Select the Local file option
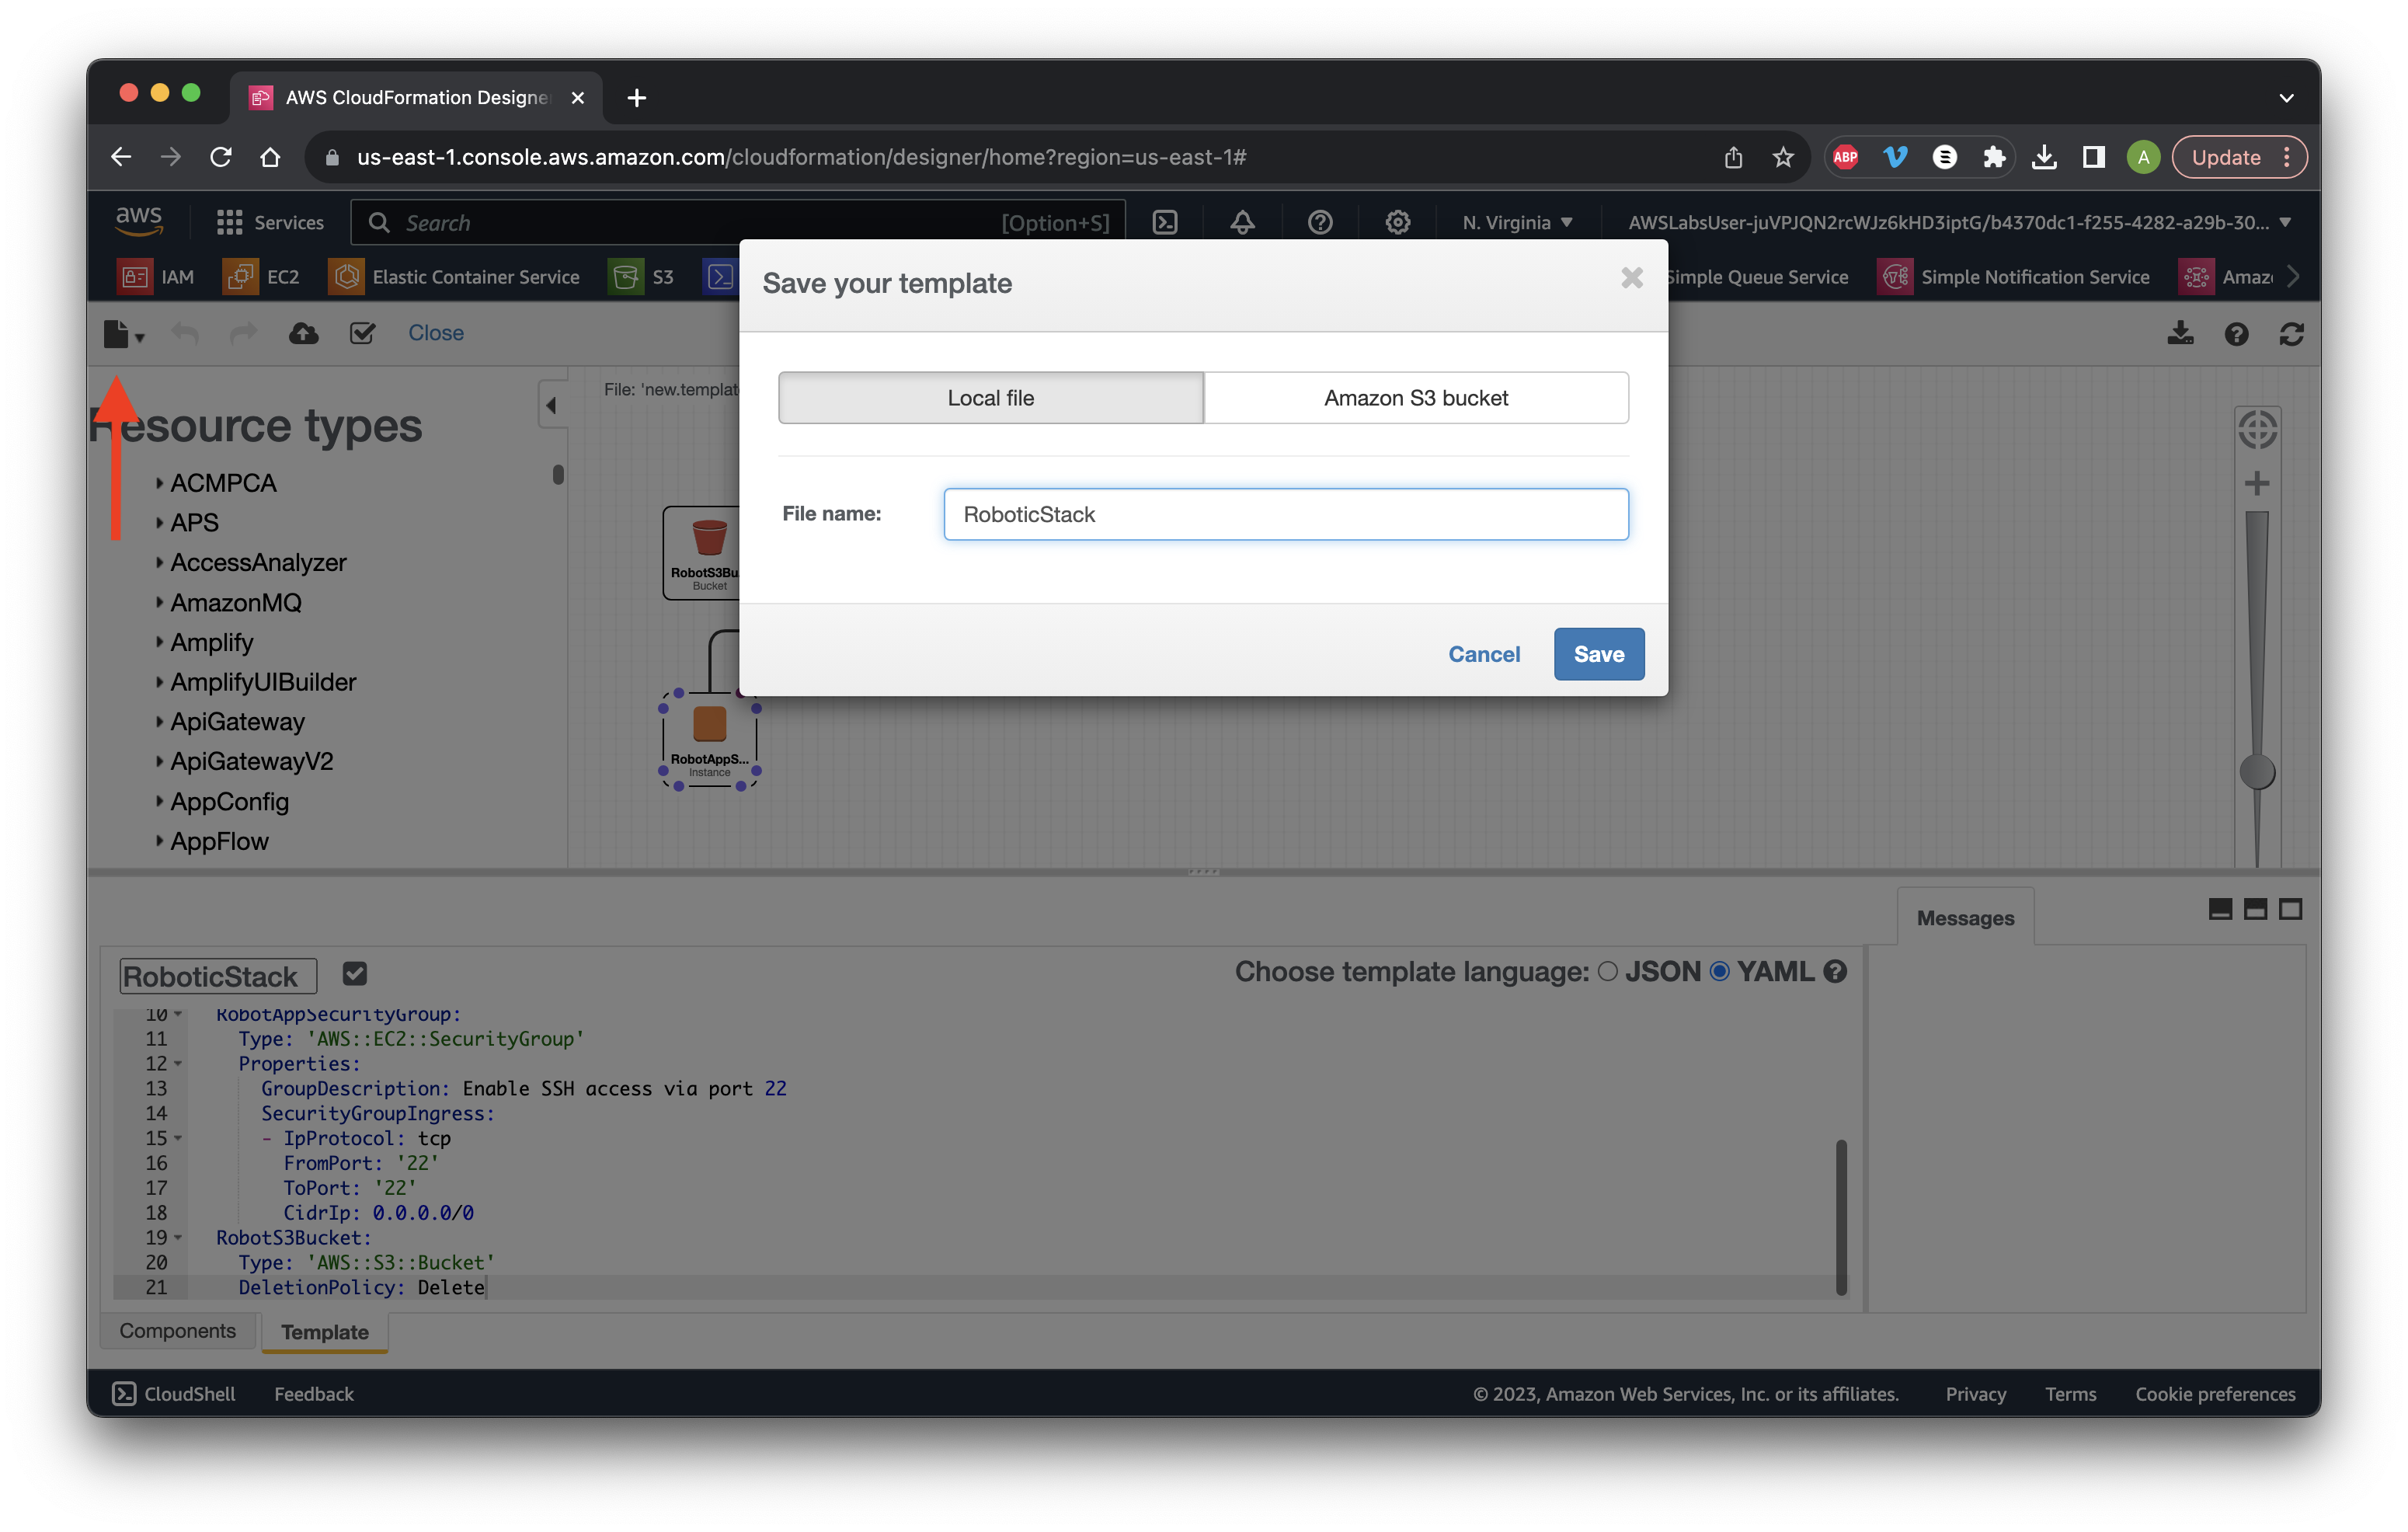This screenshot has width=2408, height=1532. 990,398
